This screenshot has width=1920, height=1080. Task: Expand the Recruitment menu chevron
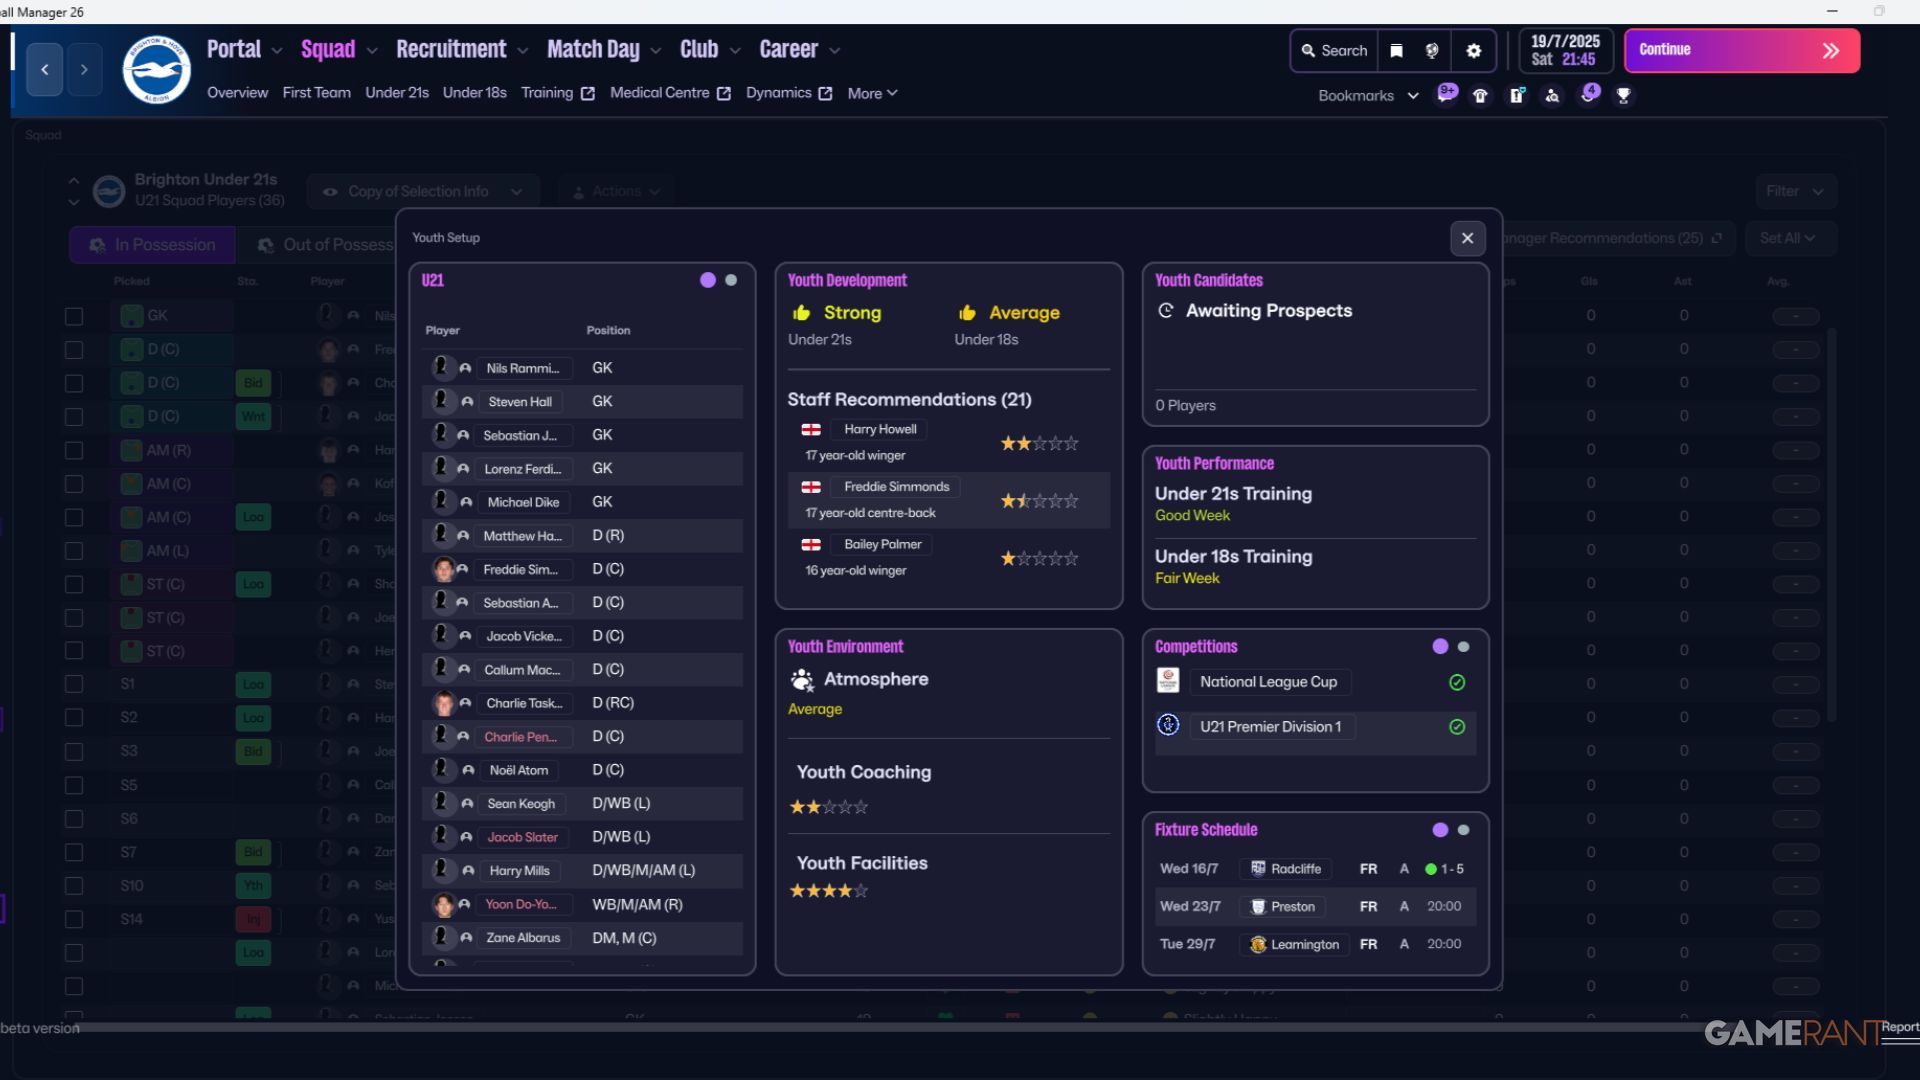pyautogui.click(x=523, y=51)
